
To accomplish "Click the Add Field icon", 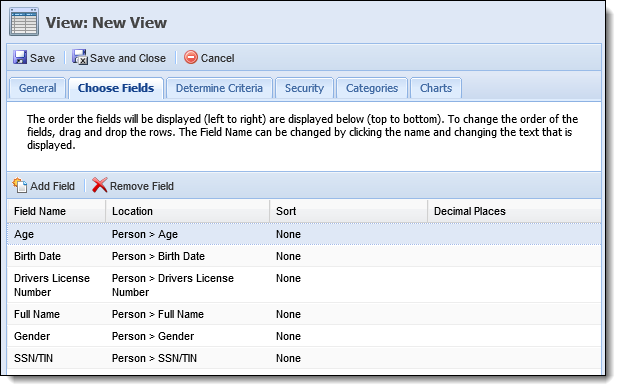I will coord(20,185).
